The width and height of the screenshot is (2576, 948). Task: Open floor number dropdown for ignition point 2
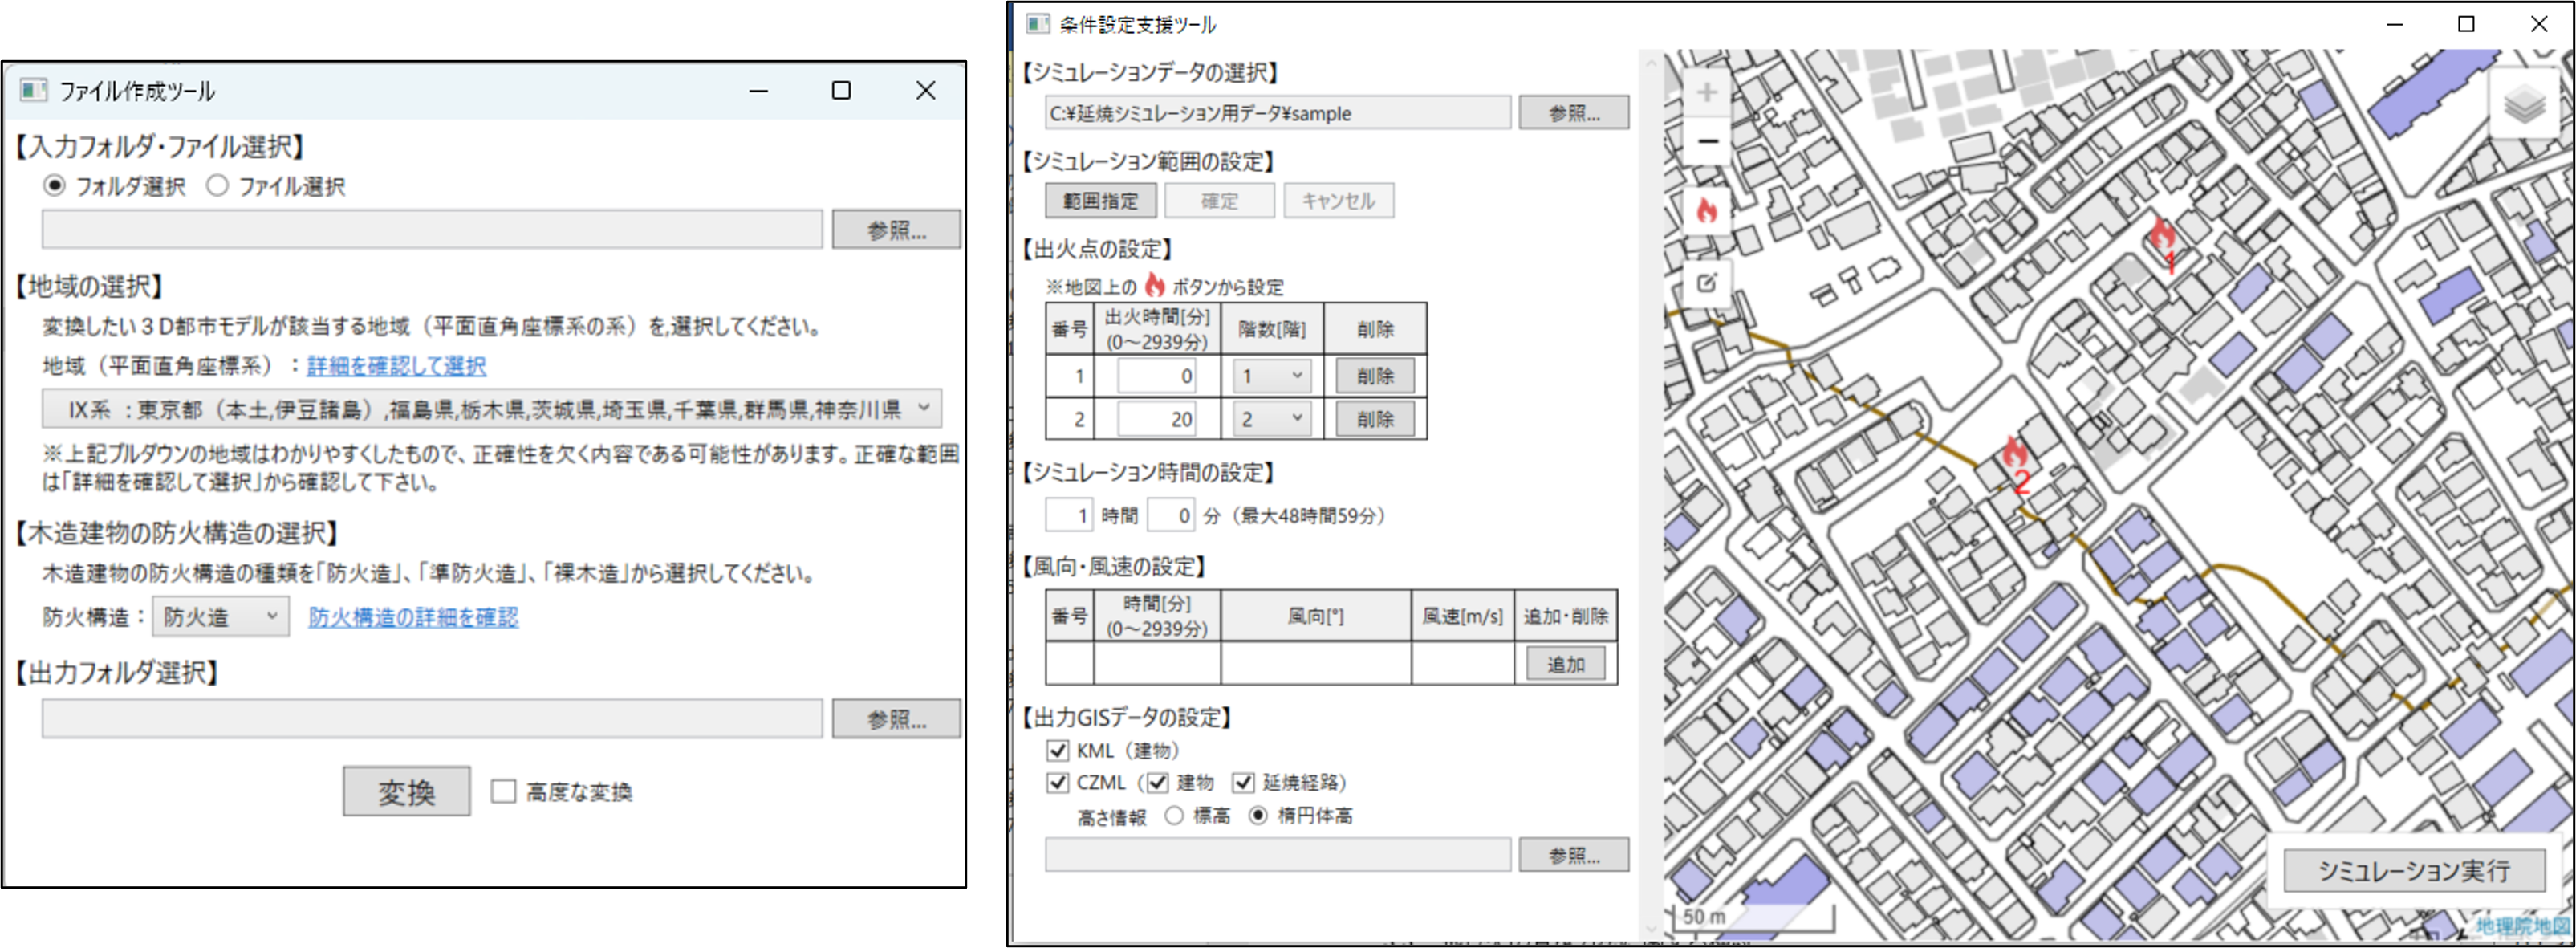pos(1271,419)
